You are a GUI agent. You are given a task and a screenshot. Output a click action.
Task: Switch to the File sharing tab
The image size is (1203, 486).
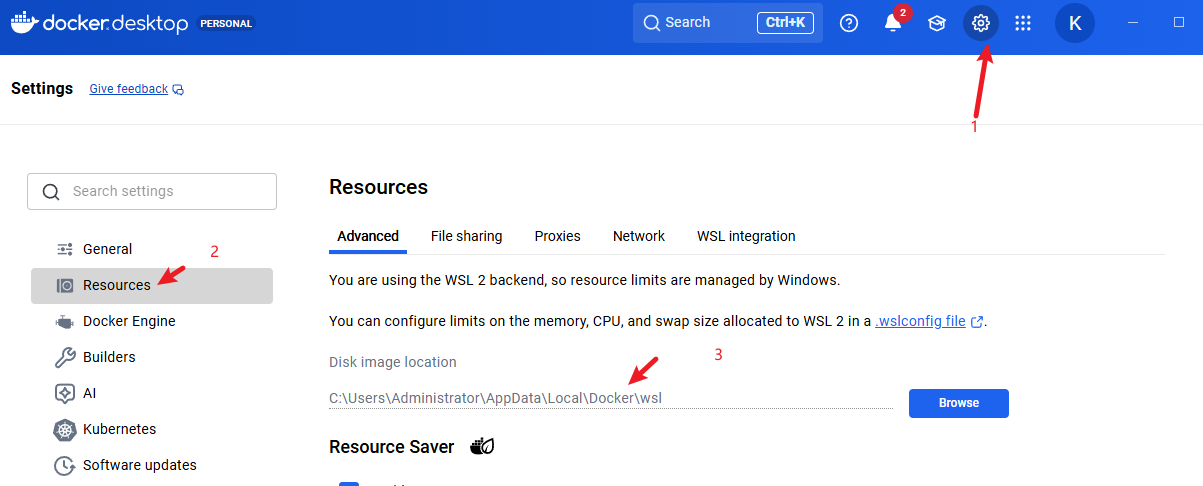click(466, 236)
